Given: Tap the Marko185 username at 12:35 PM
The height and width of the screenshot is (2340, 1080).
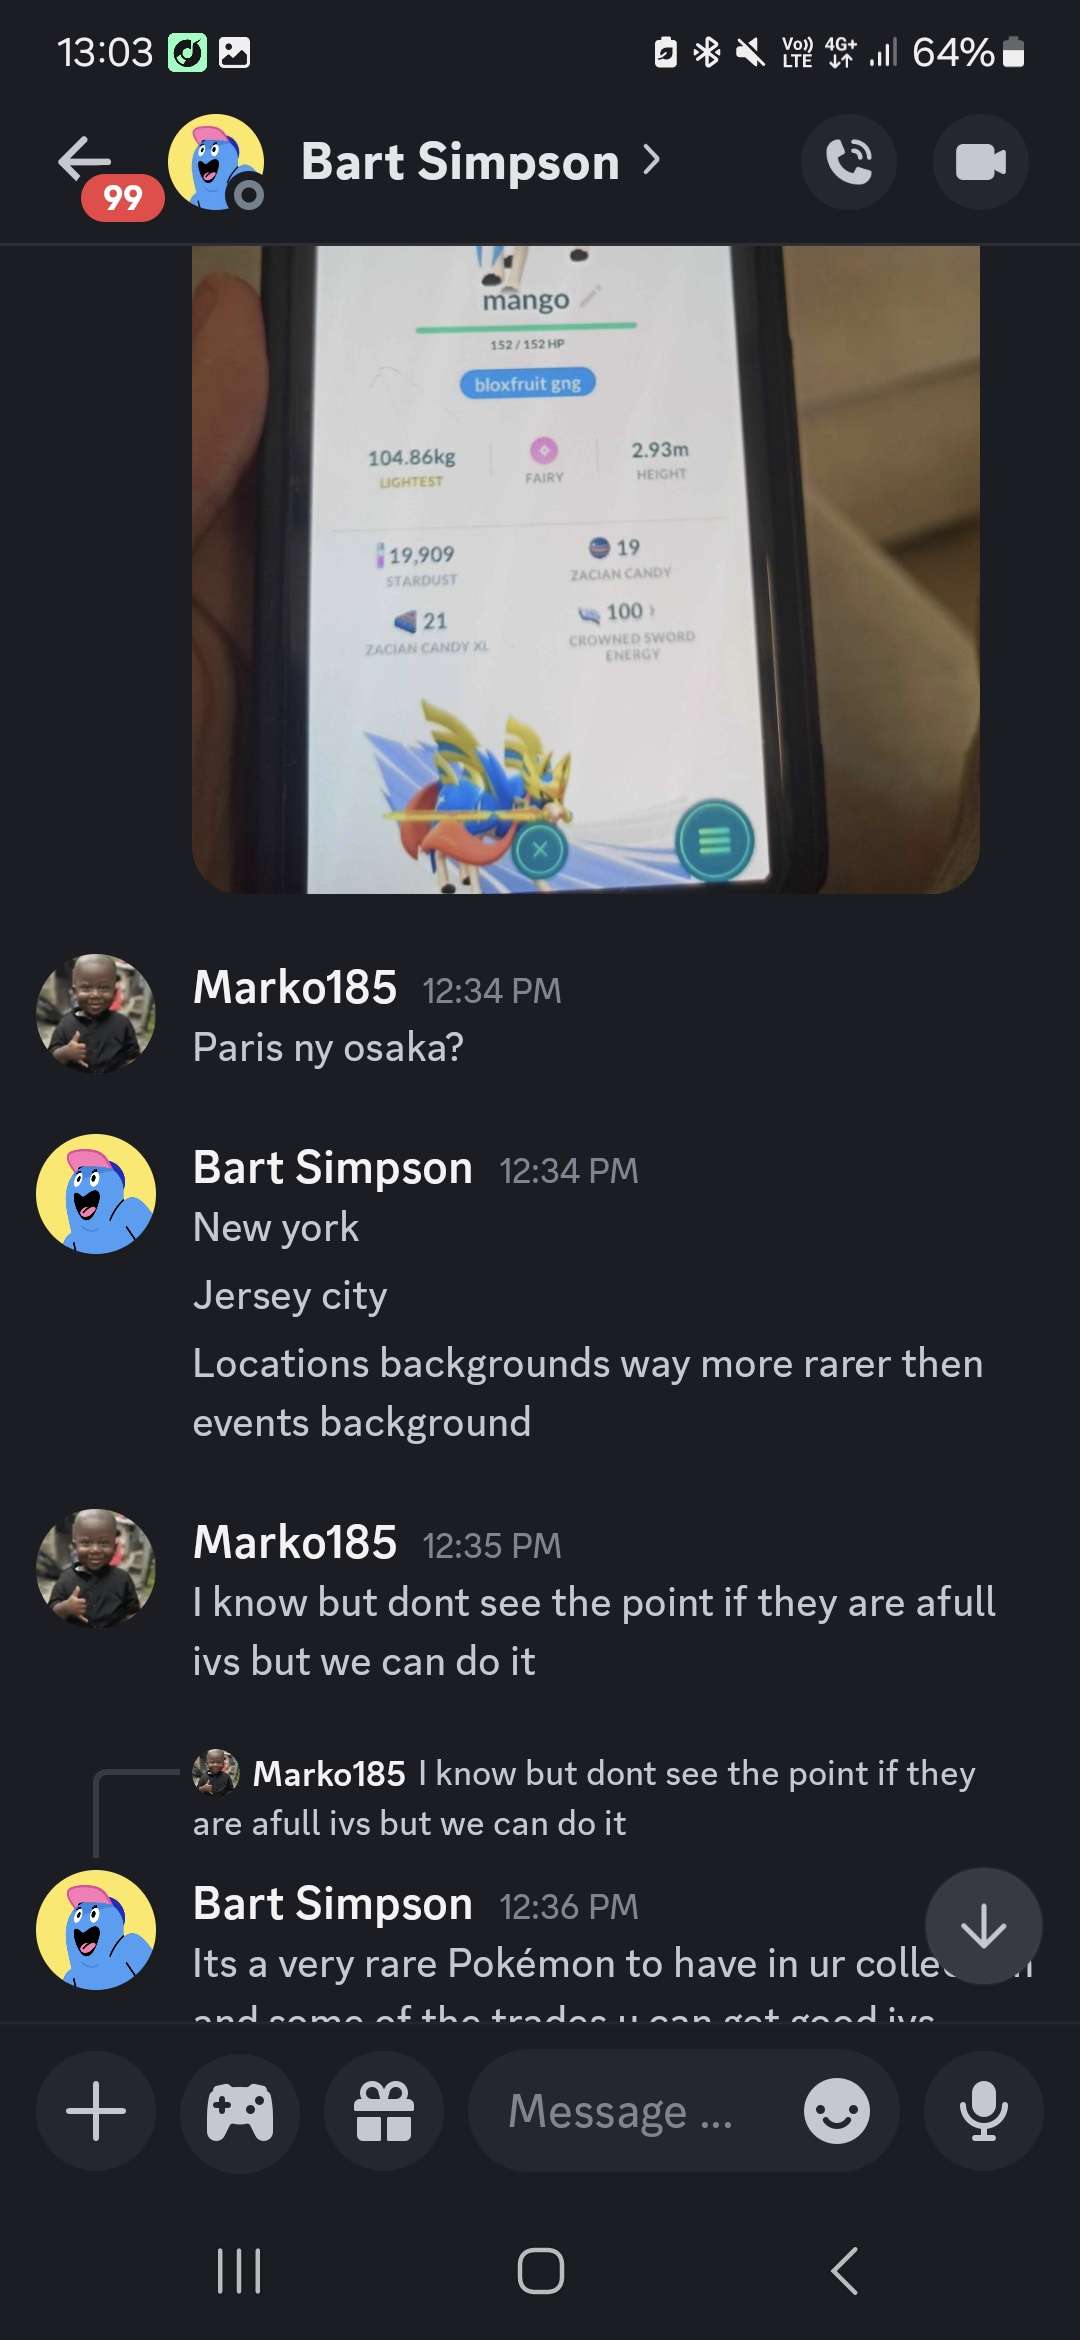Looking at the screenshot, I should (x=295, y=1542).
